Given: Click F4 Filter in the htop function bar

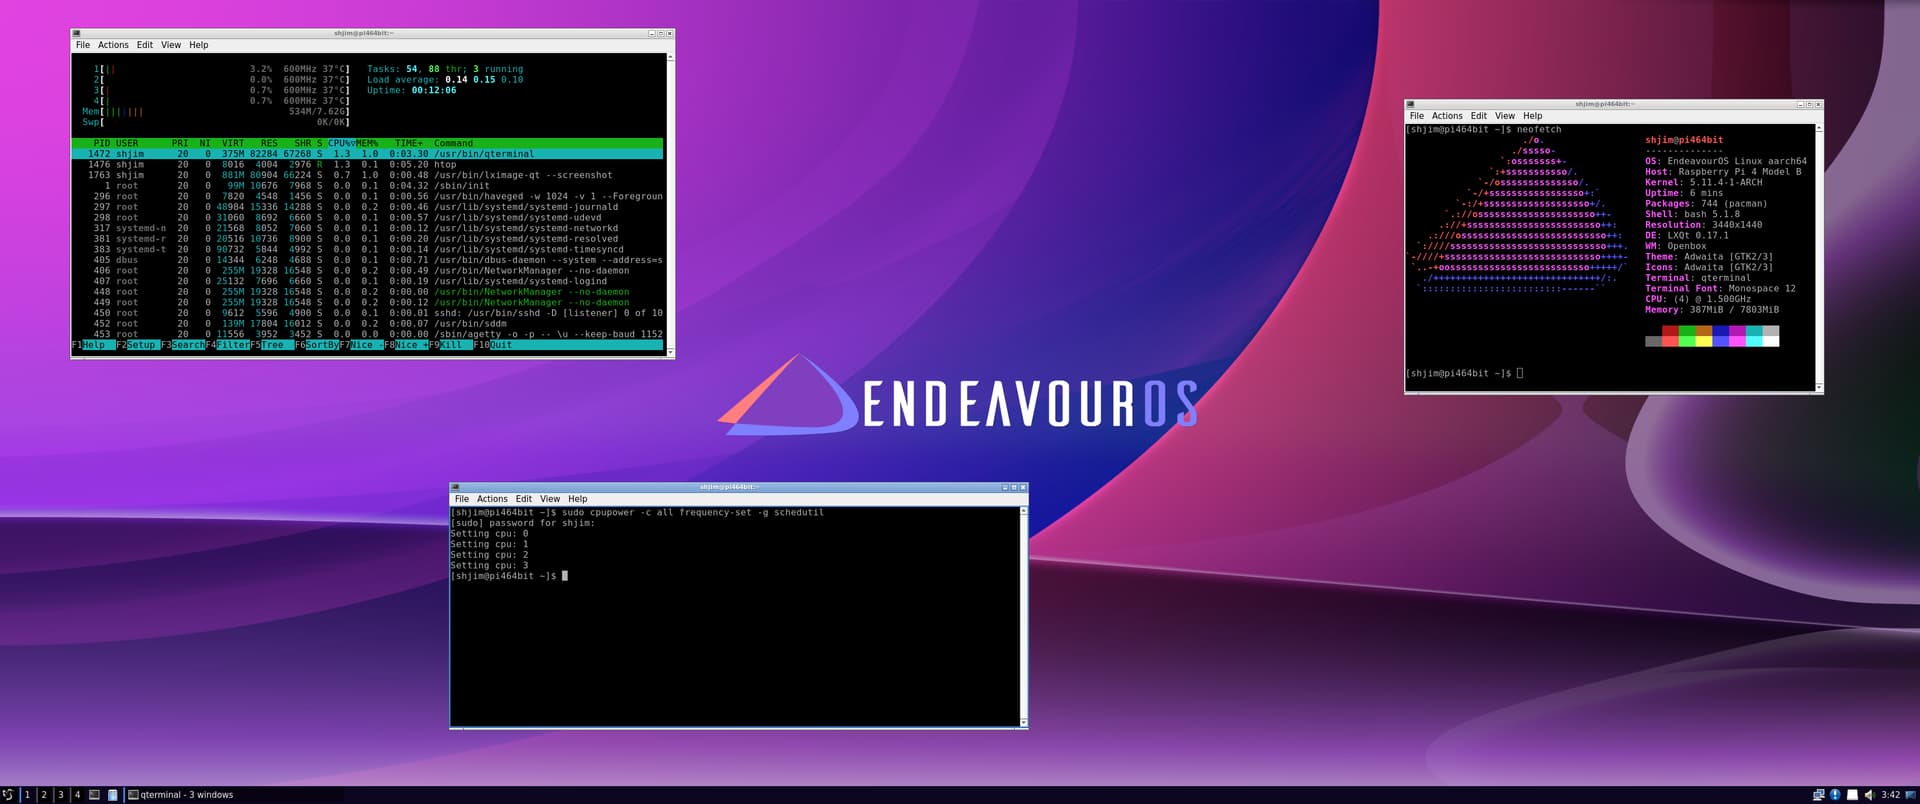Looking at the screenshot, I should 228,345.
